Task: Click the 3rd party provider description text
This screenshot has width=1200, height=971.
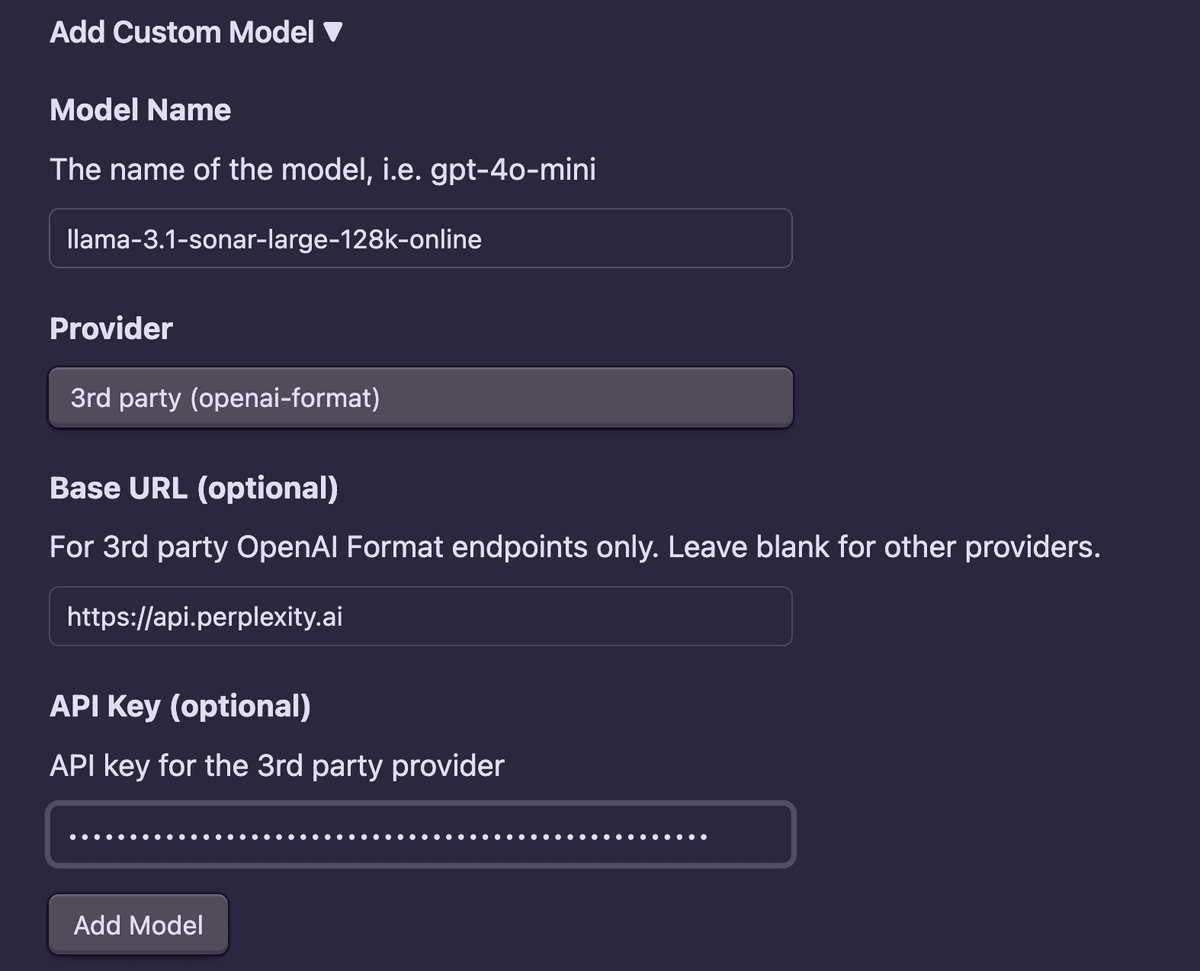Action: 275,765
